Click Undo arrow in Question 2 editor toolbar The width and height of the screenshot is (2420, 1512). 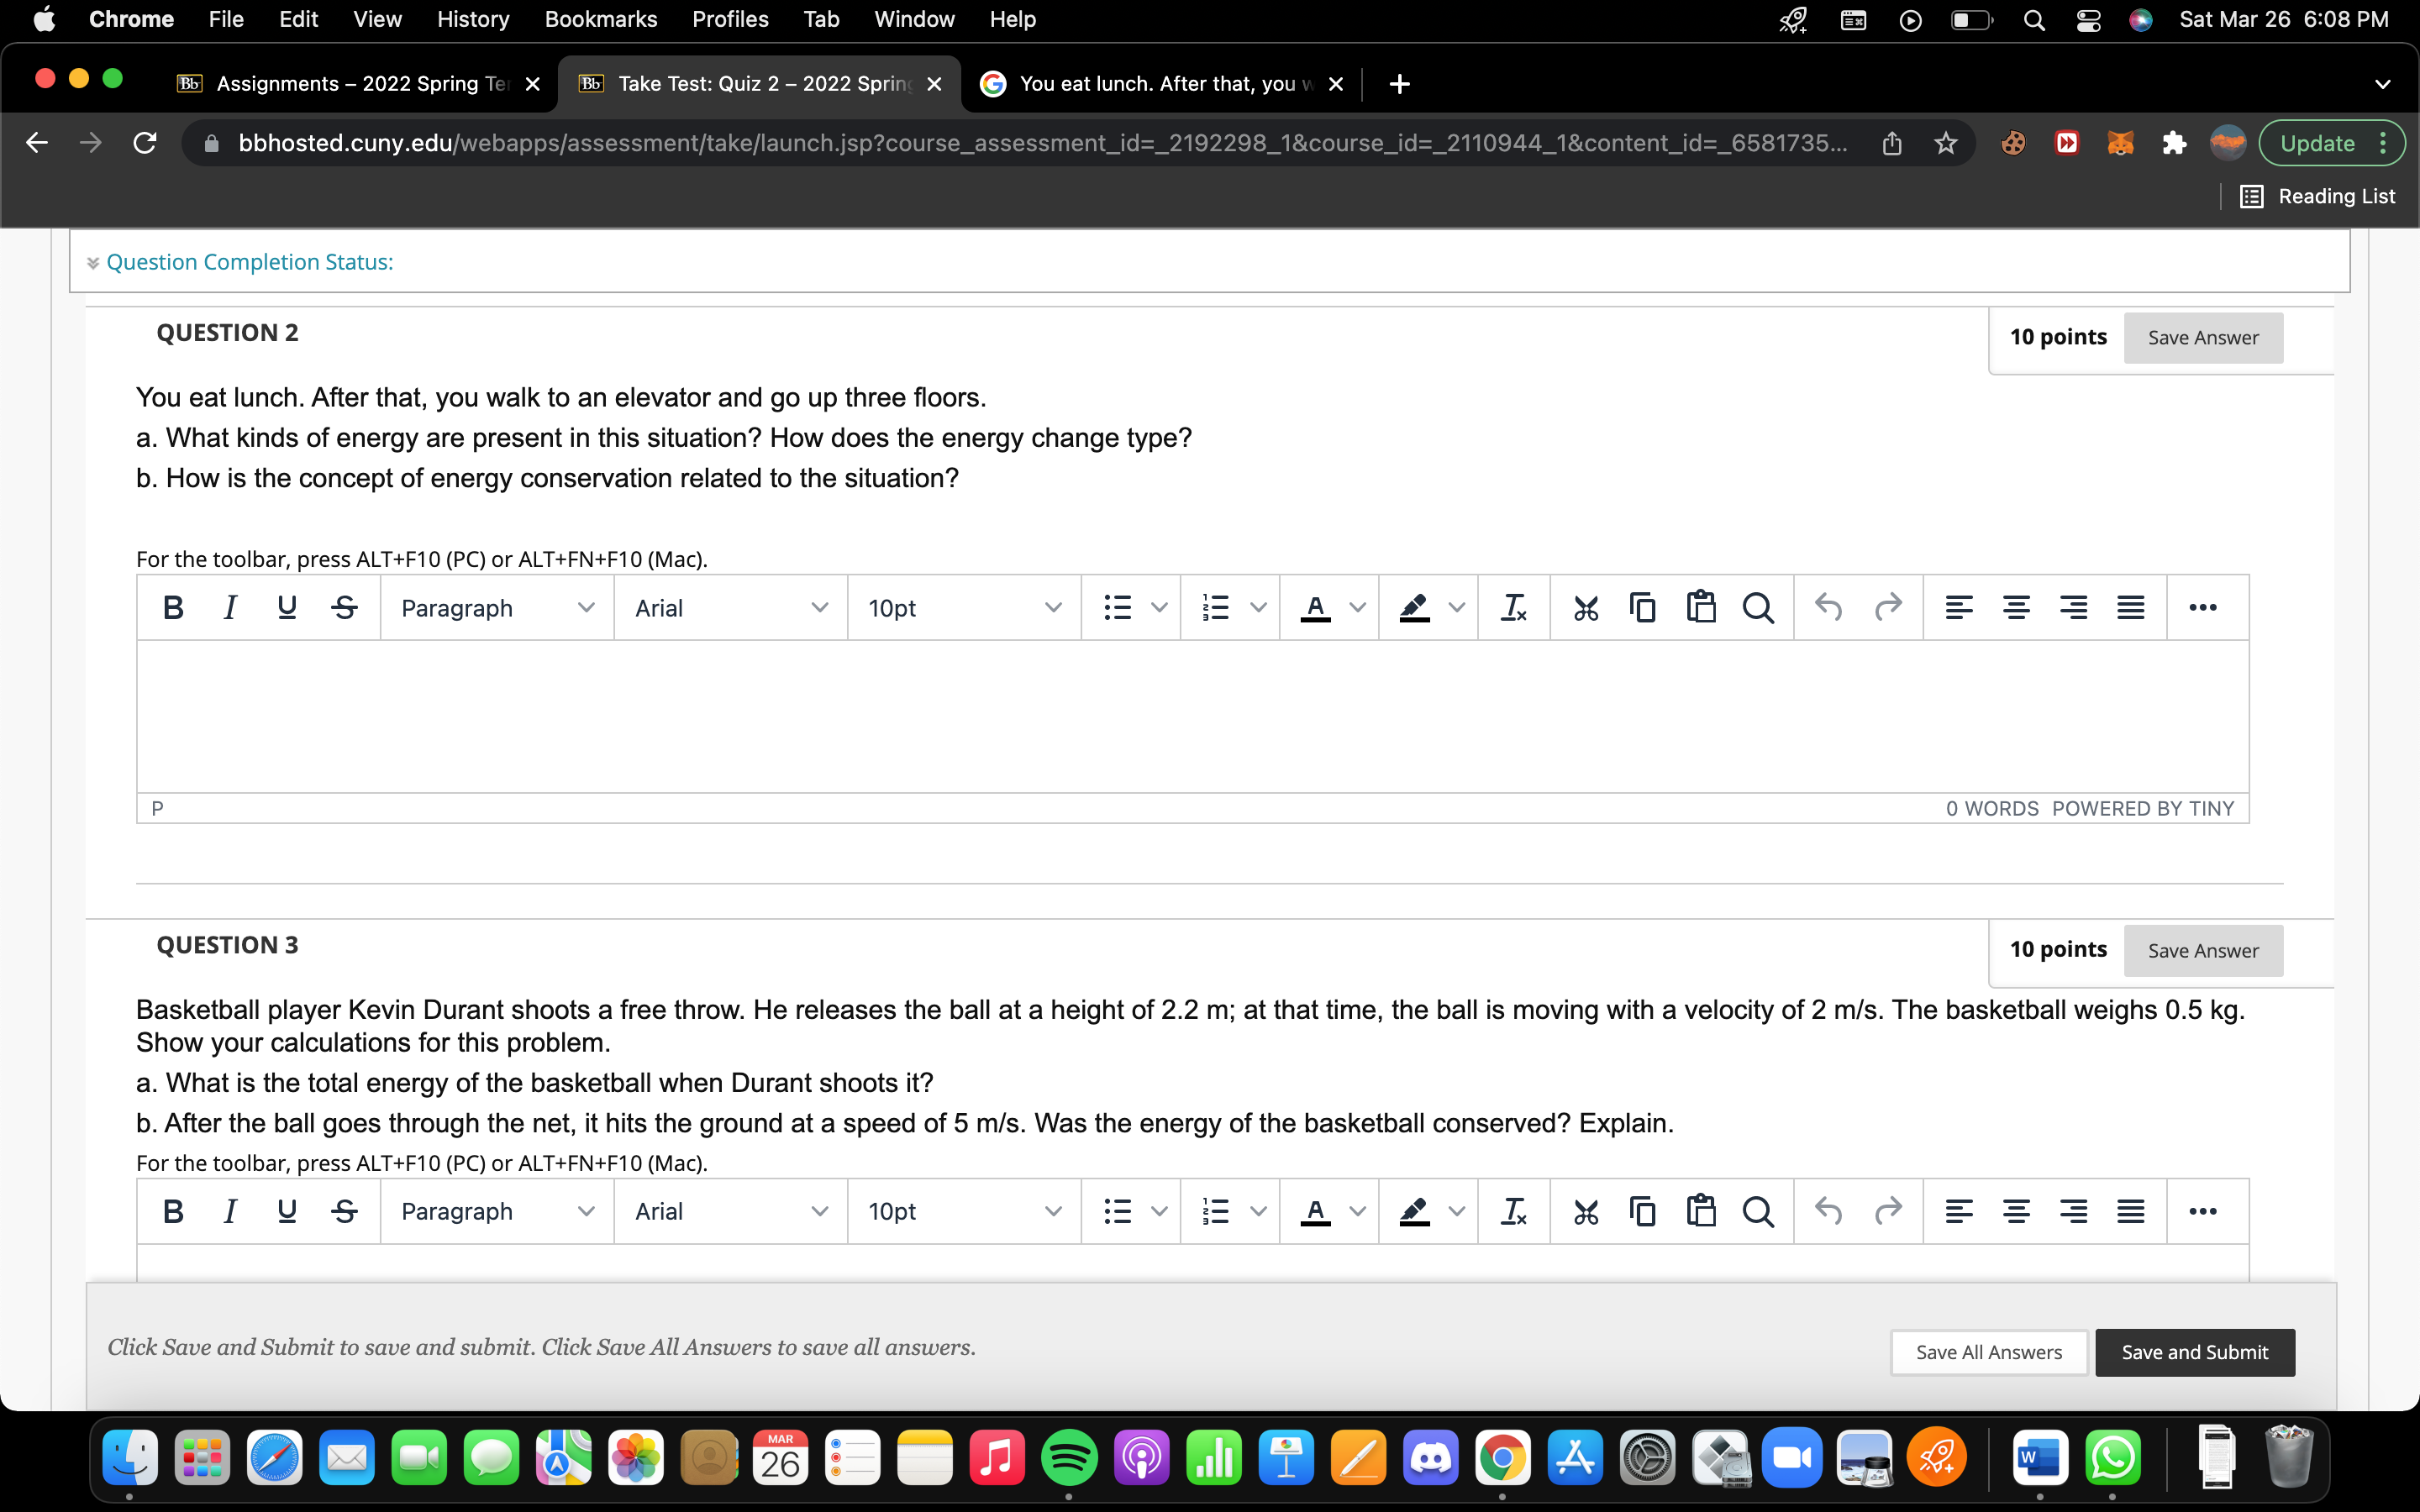1829,607
